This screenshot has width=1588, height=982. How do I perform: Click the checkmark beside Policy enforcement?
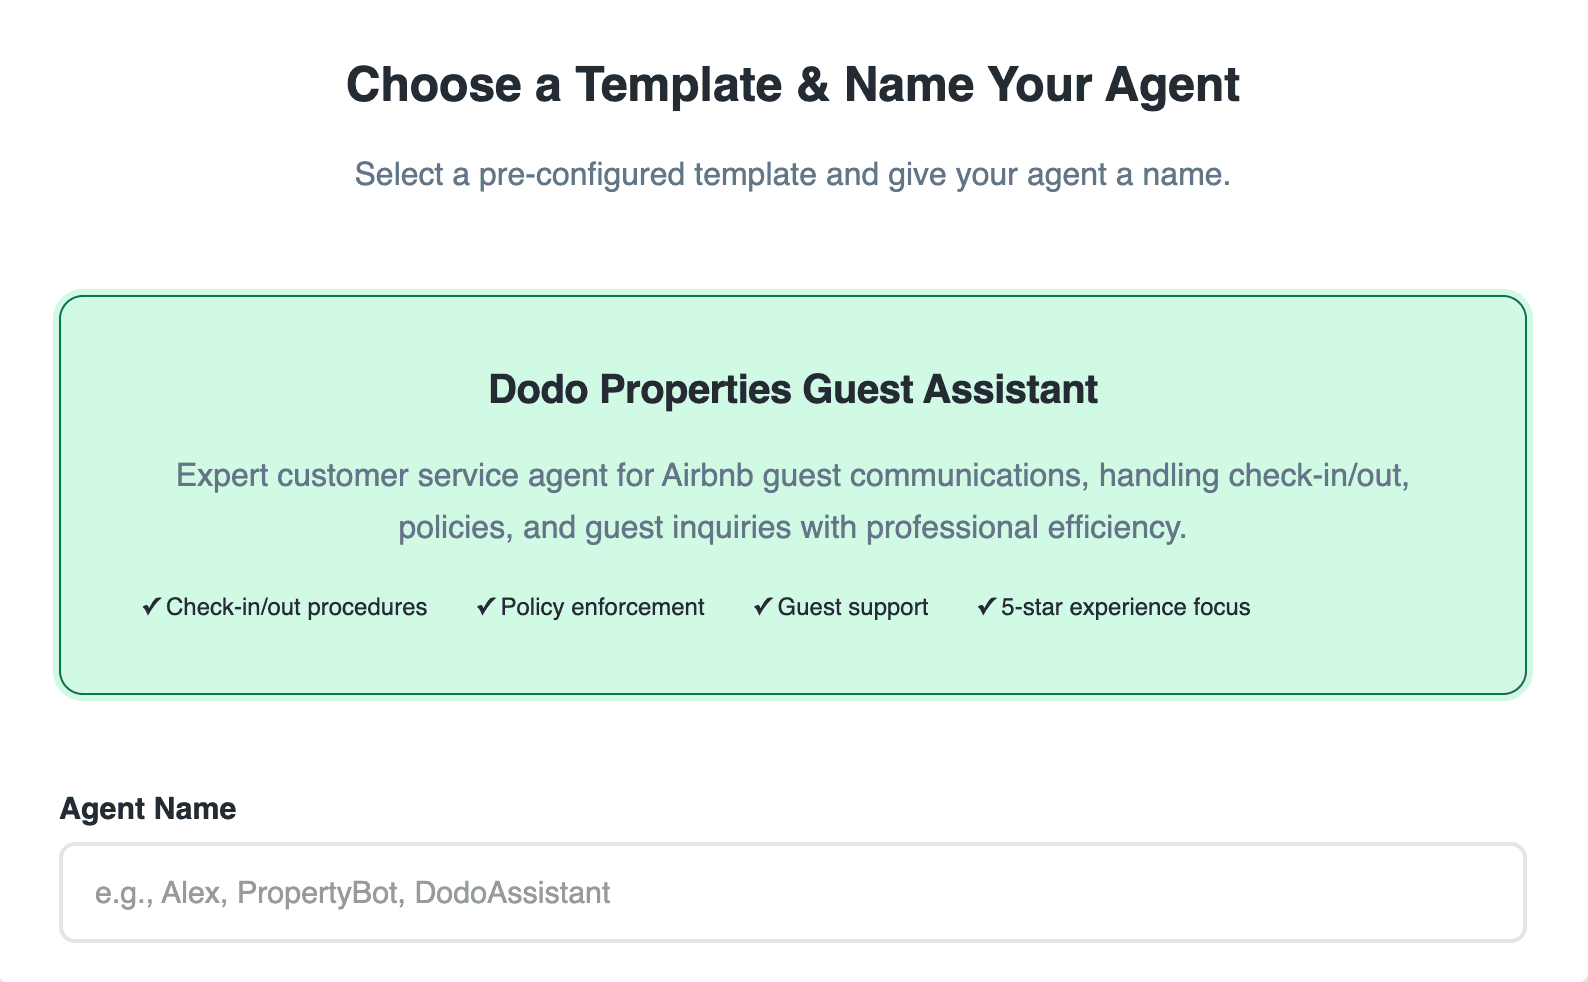point(486,607)
